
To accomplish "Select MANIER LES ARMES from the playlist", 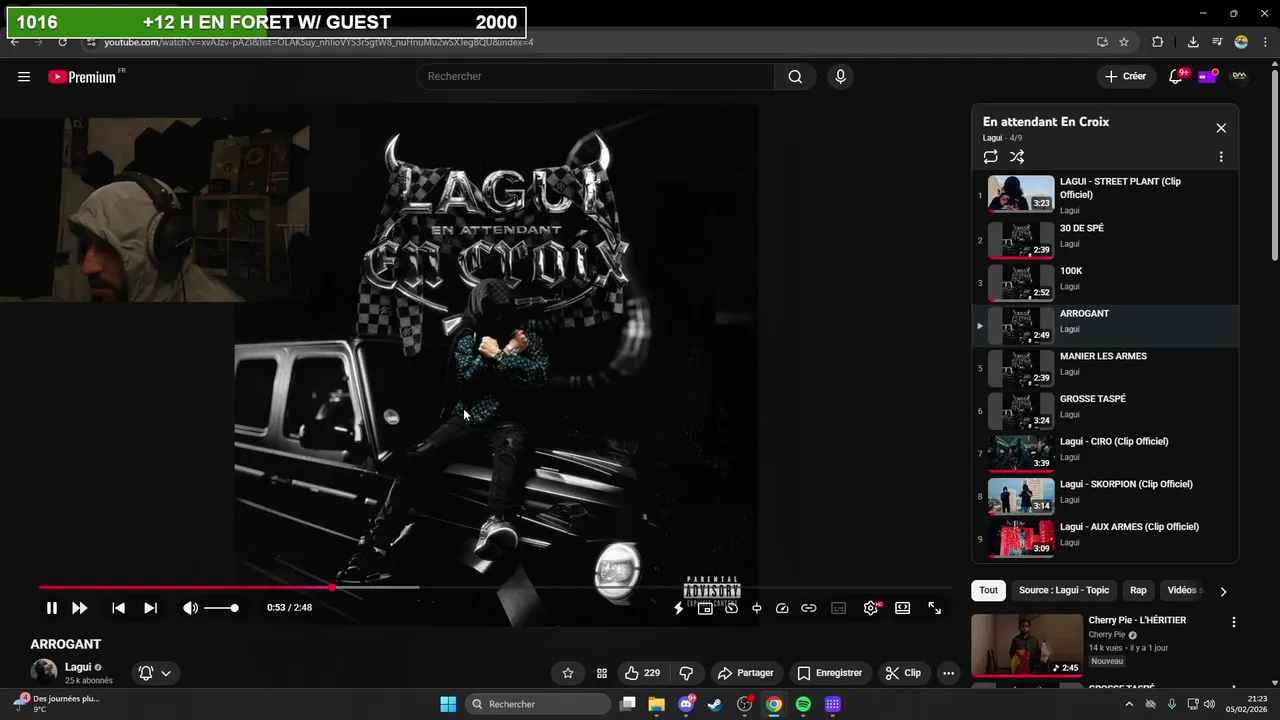I will [1105, 368].
